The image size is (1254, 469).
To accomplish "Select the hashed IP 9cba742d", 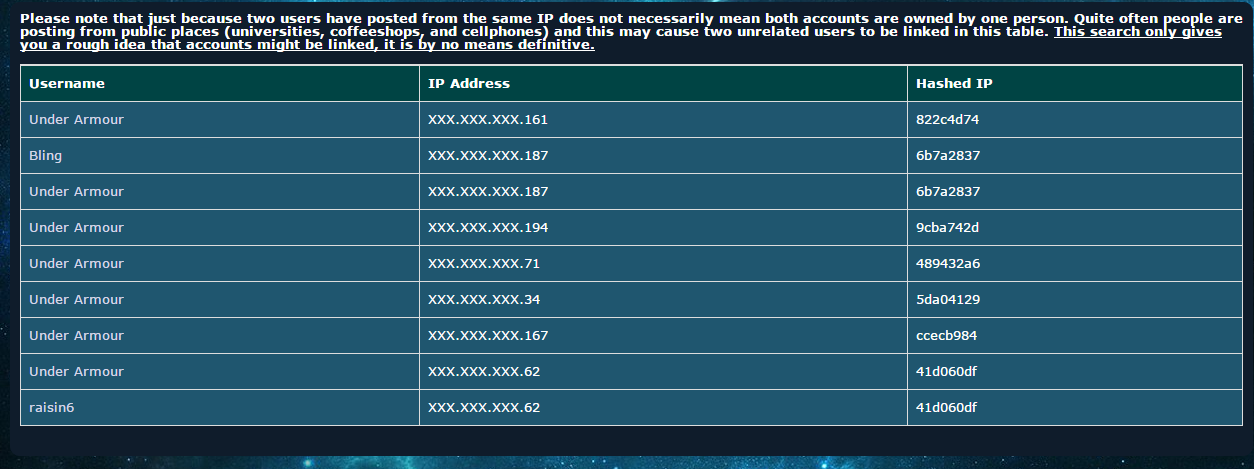I will tap(947, 228).
